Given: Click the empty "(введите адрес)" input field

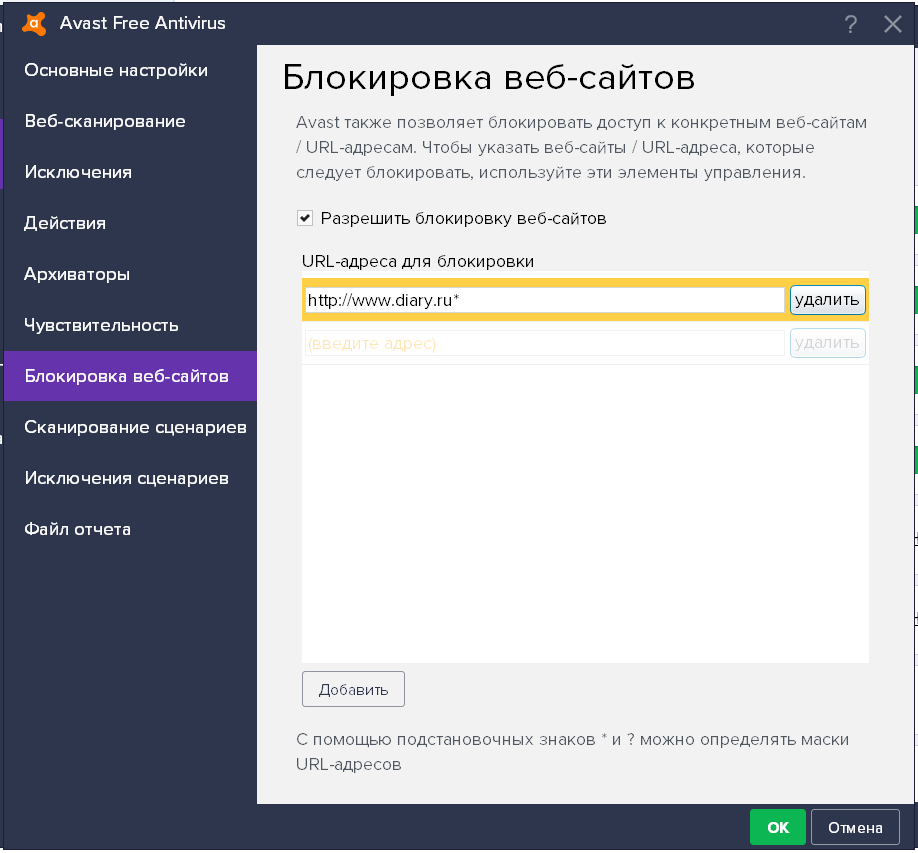Looking at the screenshot, I should coord(545,342).
